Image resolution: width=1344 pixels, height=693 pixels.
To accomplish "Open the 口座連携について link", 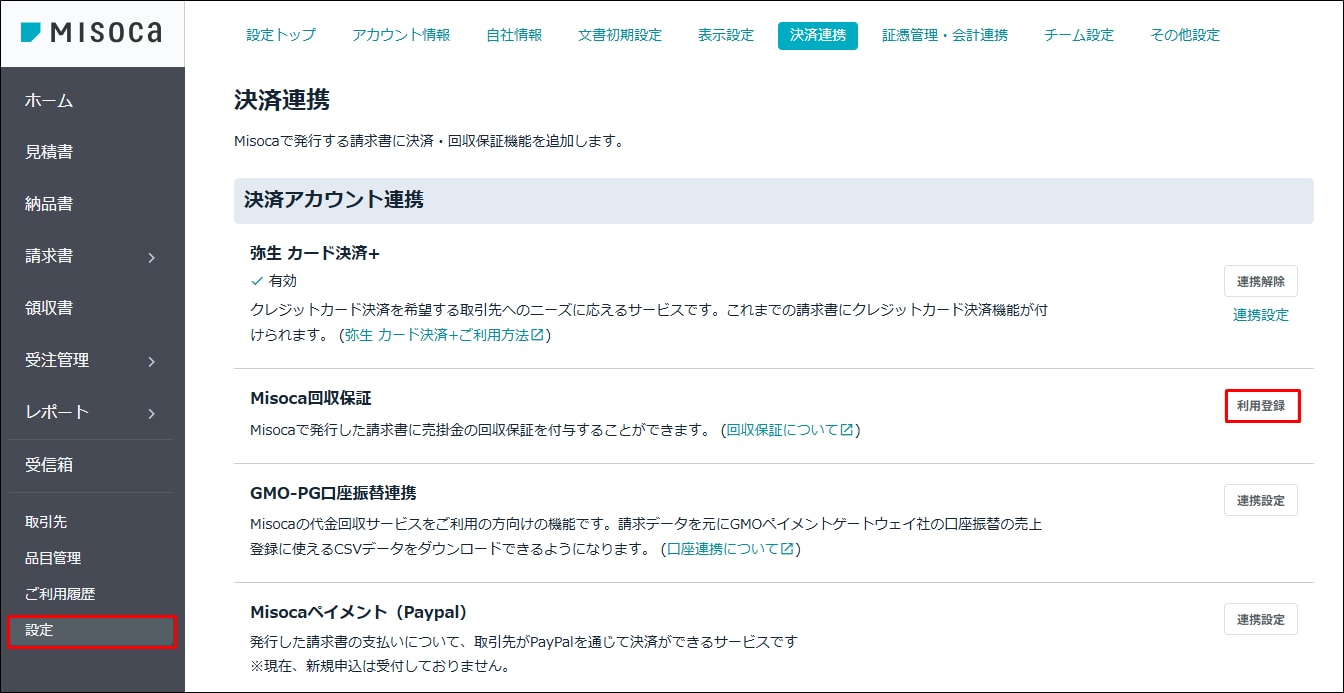I will tap(723, 549).
